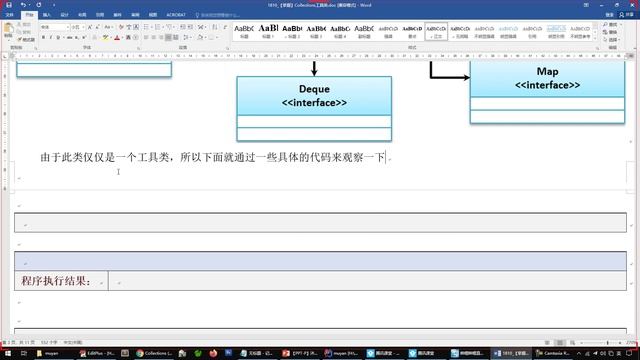The height and width of the screenshot is (360, 640).
Task: Show or hide paragraph marks
Action: click(225, 27)
